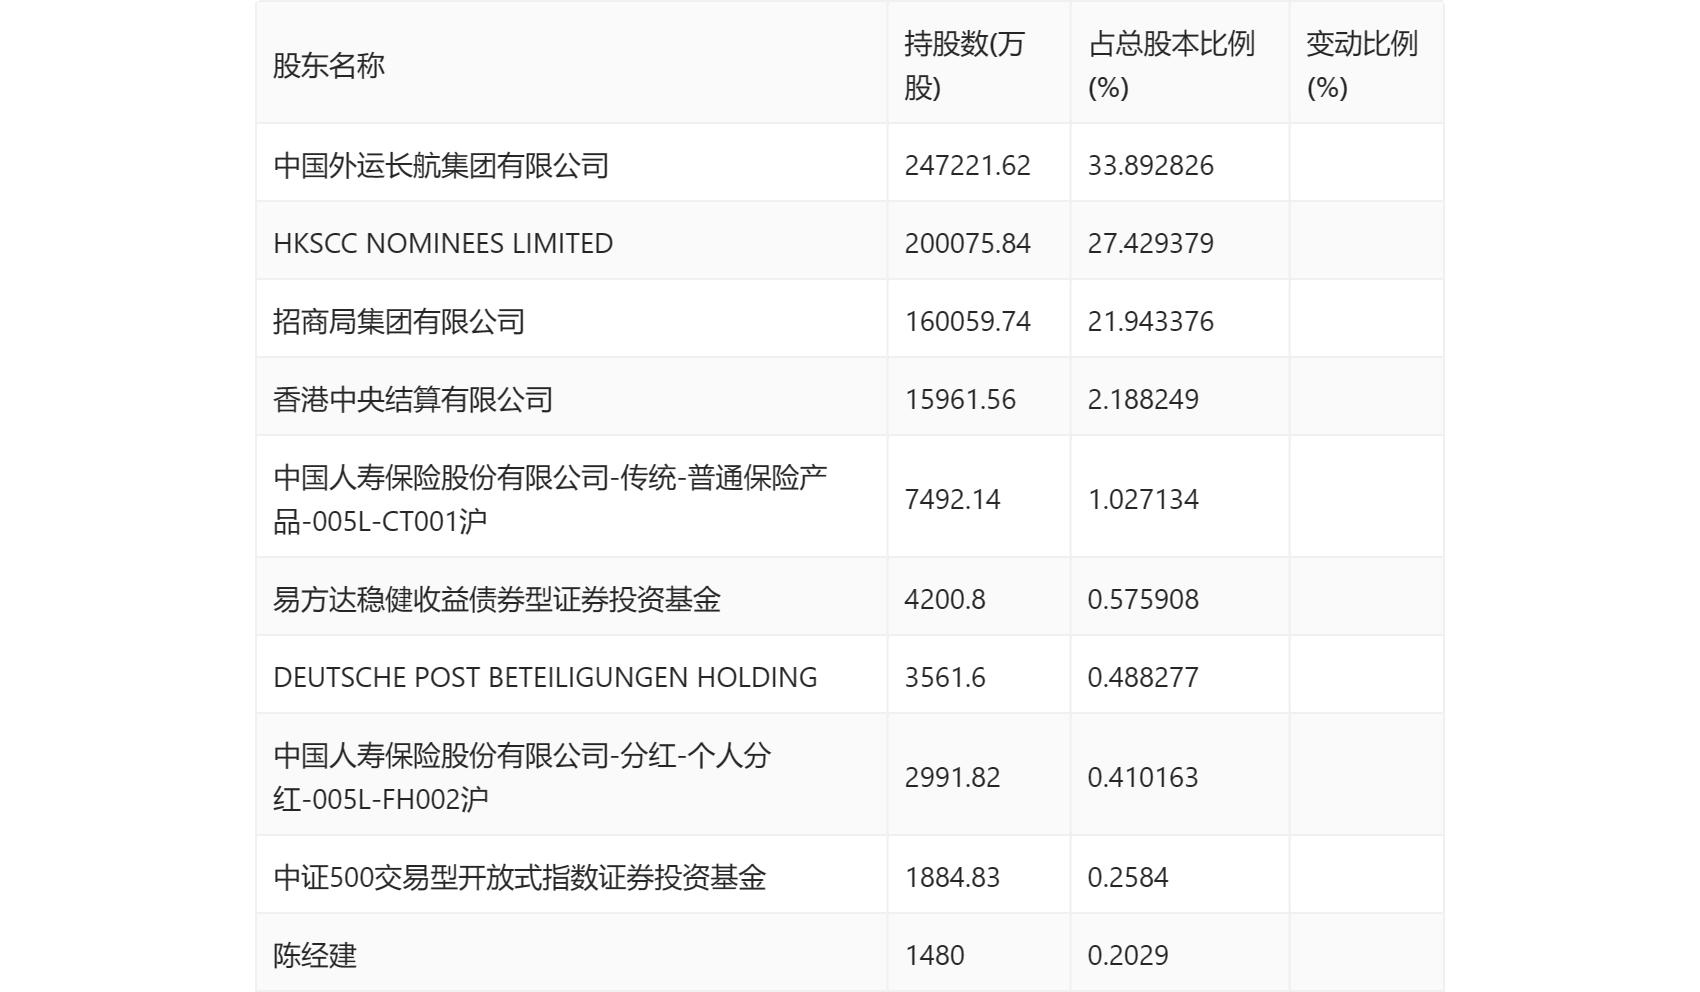The height and width of the screenshot is (992, 1700).
Task: Click percentage value 0.575908
Action: tap(1143, 599)
